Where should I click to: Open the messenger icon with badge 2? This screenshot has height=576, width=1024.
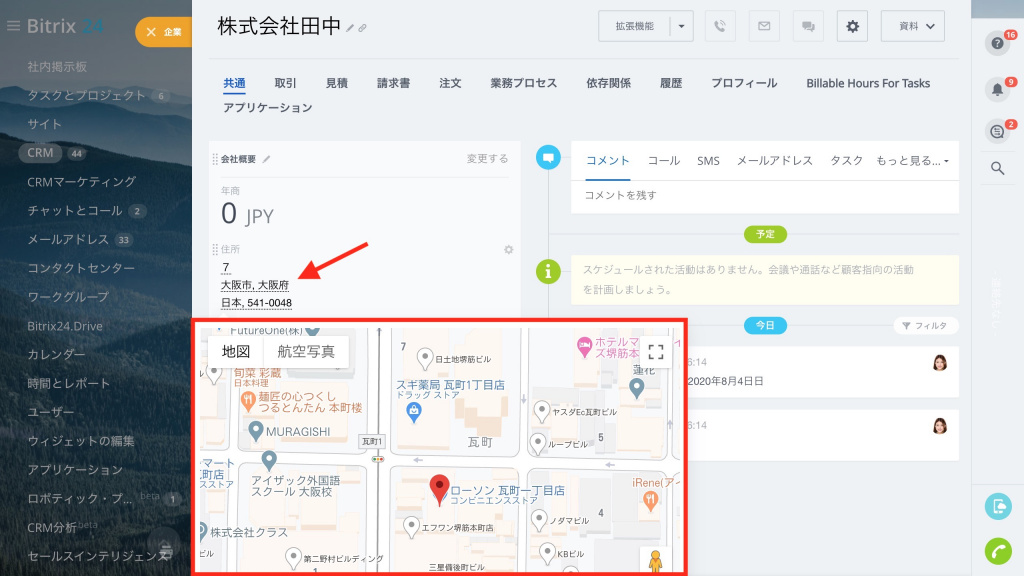(997, 131)
